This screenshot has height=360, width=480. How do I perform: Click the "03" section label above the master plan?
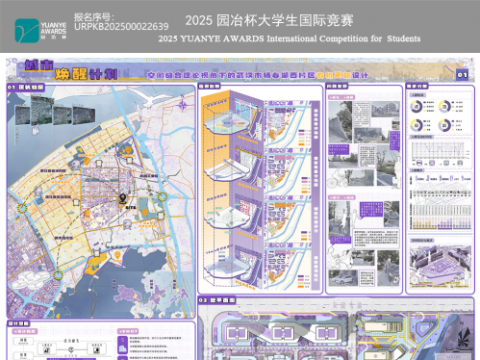(x=217, y=300)
